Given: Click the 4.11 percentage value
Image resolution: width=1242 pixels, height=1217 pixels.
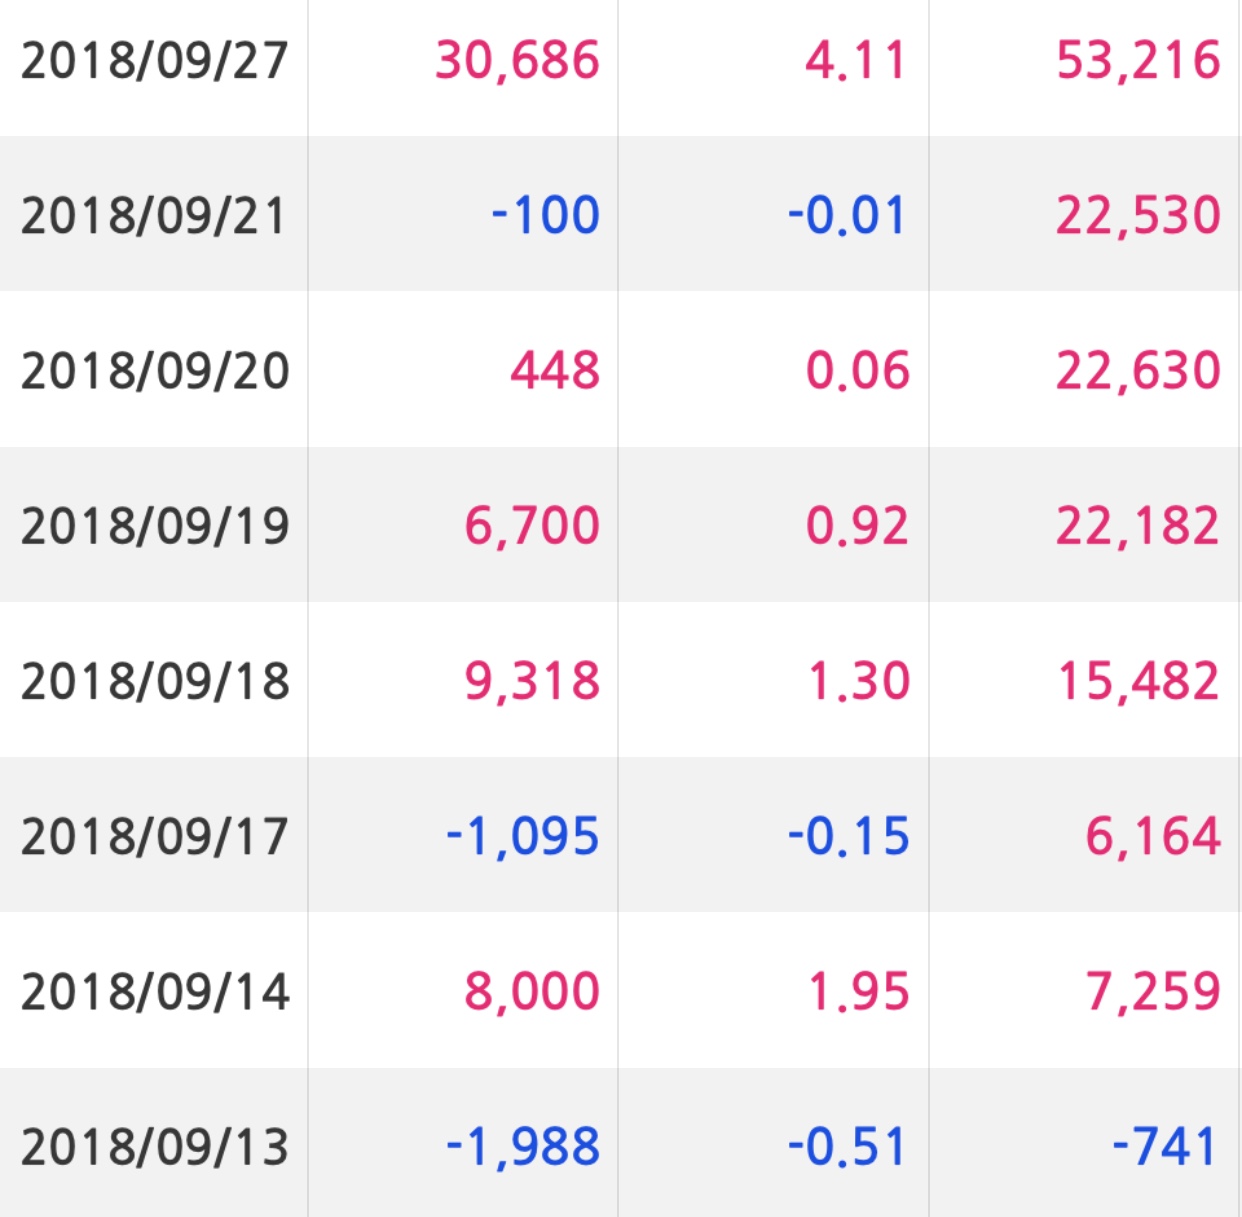Looking at the screenshot, I should pos(856,60).
